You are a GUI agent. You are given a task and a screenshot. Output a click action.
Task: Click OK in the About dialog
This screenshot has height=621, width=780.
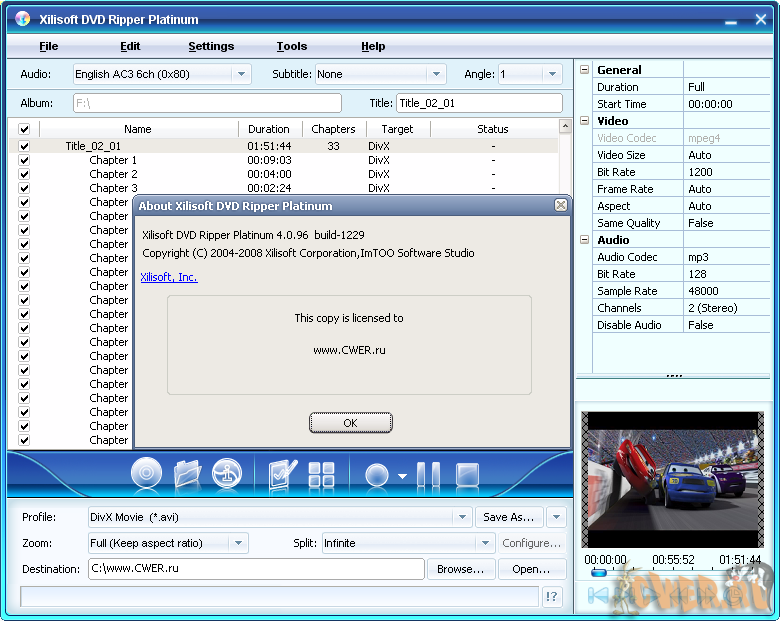350,423
